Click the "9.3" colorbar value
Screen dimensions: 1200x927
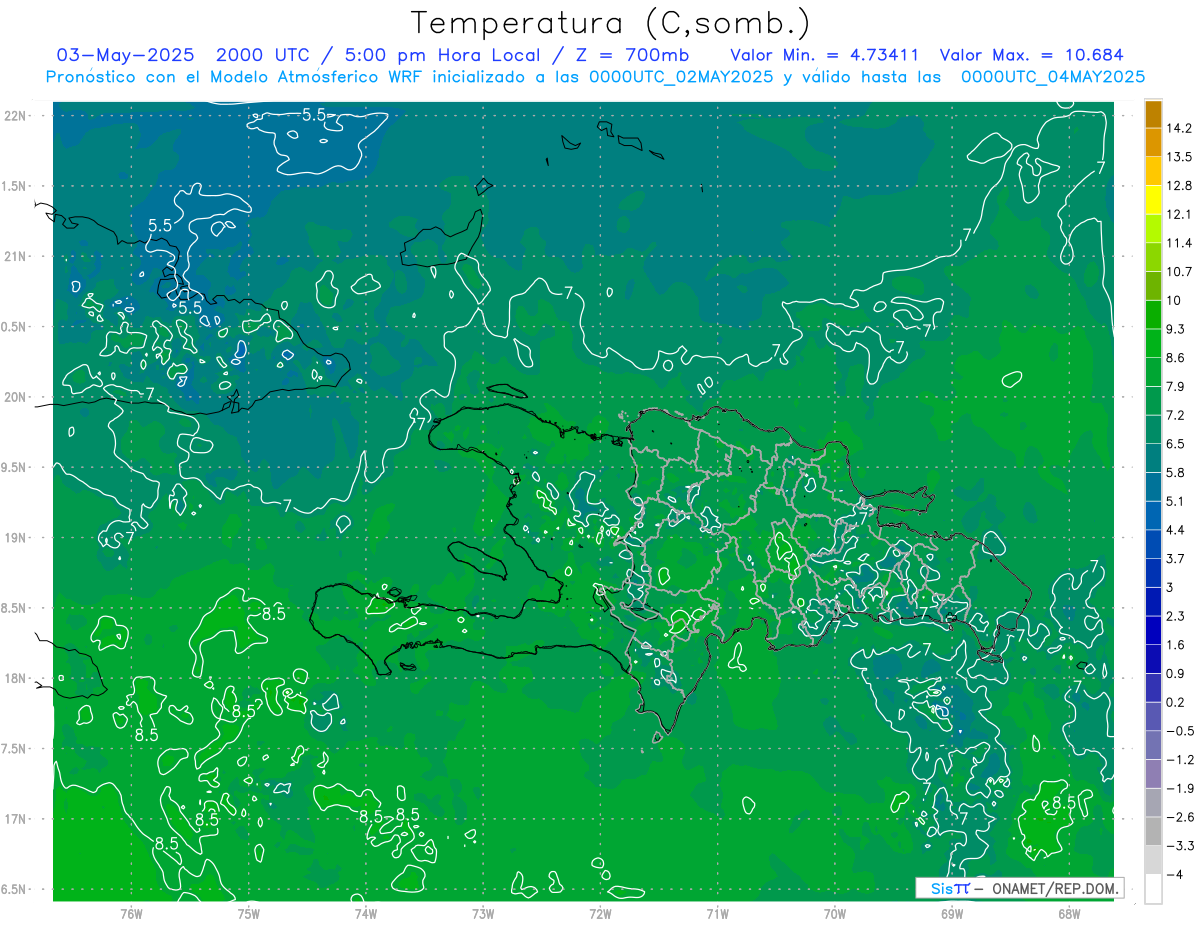coord(1176,330)
